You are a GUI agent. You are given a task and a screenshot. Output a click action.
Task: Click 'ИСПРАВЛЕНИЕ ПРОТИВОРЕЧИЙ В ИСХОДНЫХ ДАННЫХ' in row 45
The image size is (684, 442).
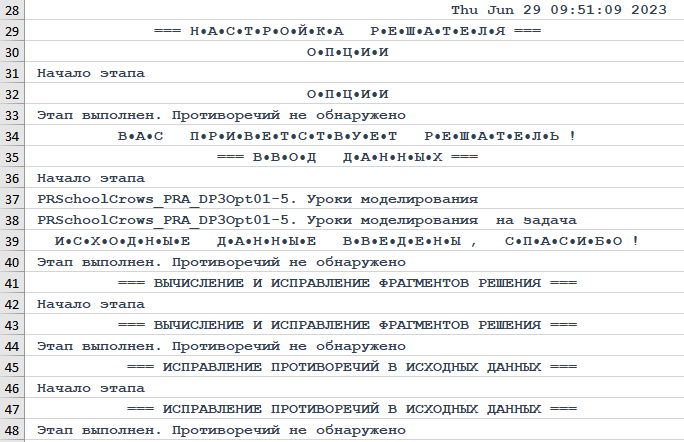(x=347, y=367)
